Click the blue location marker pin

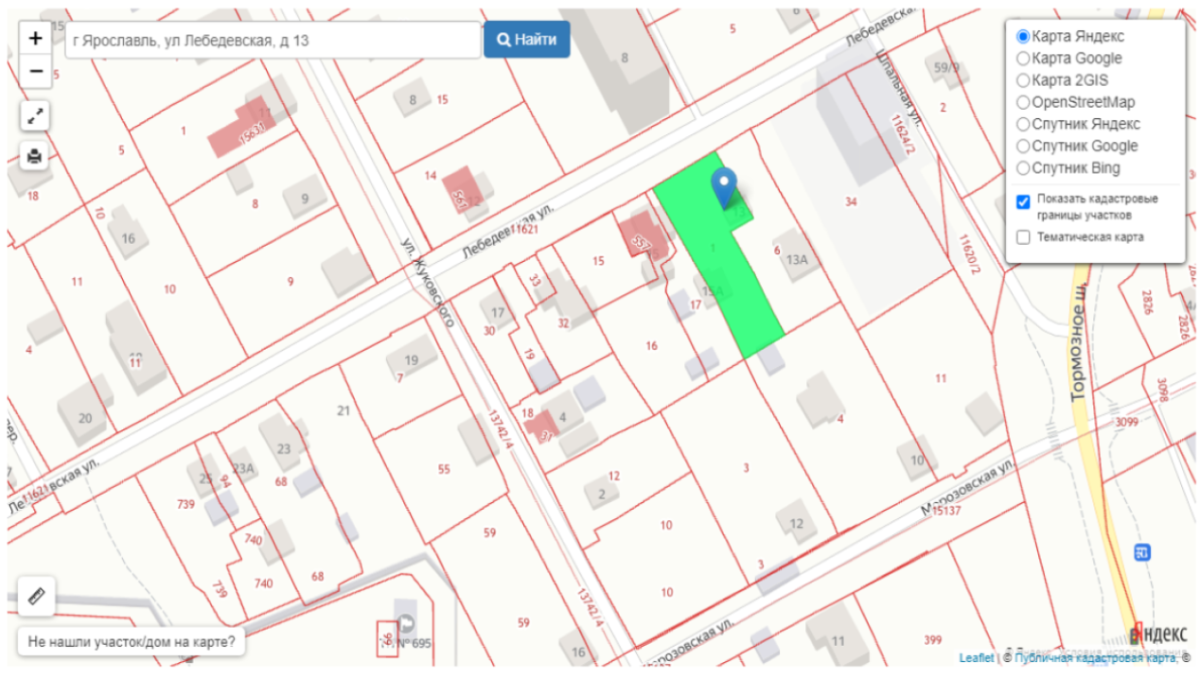(x=724, y=186)
